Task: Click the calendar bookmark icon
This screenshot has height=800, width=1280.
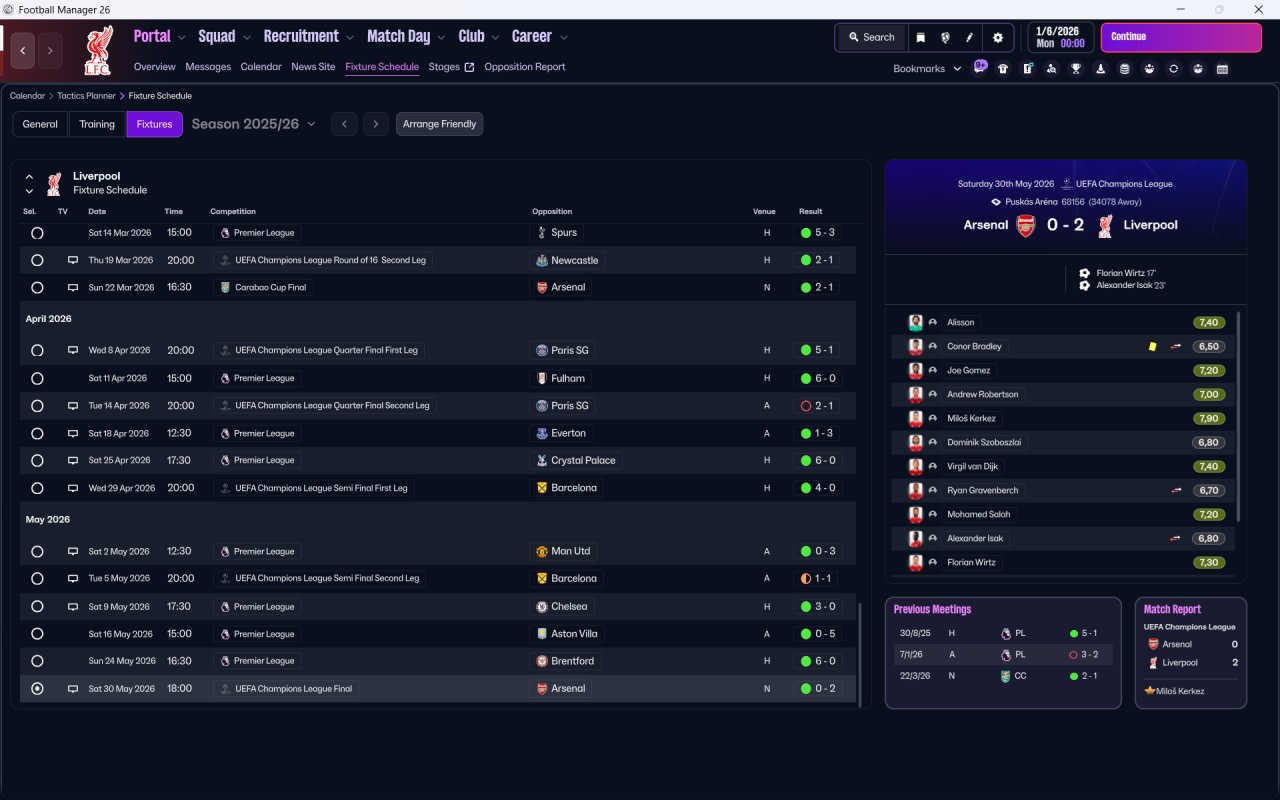Action: [x=1222, y=69]
